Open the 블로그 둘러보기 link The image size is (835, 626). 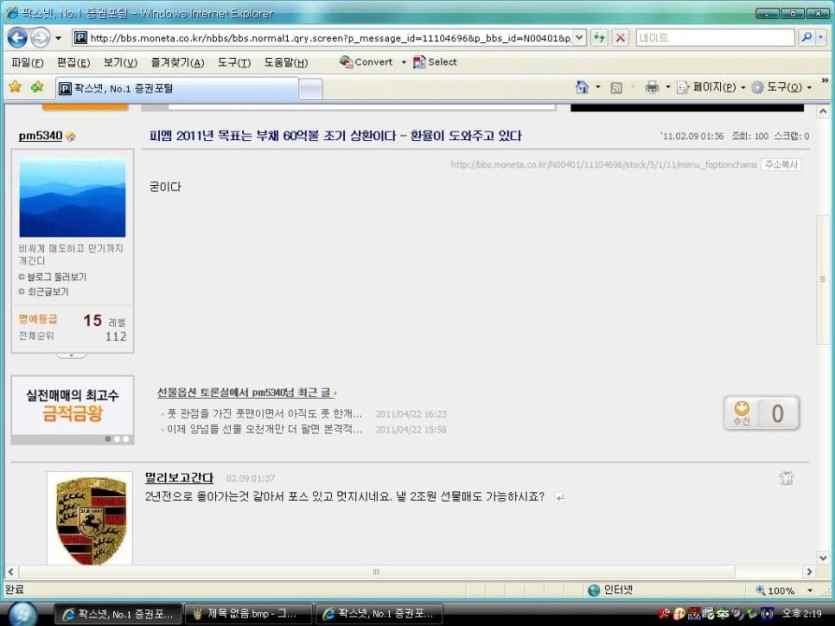[x=55, y=277]
